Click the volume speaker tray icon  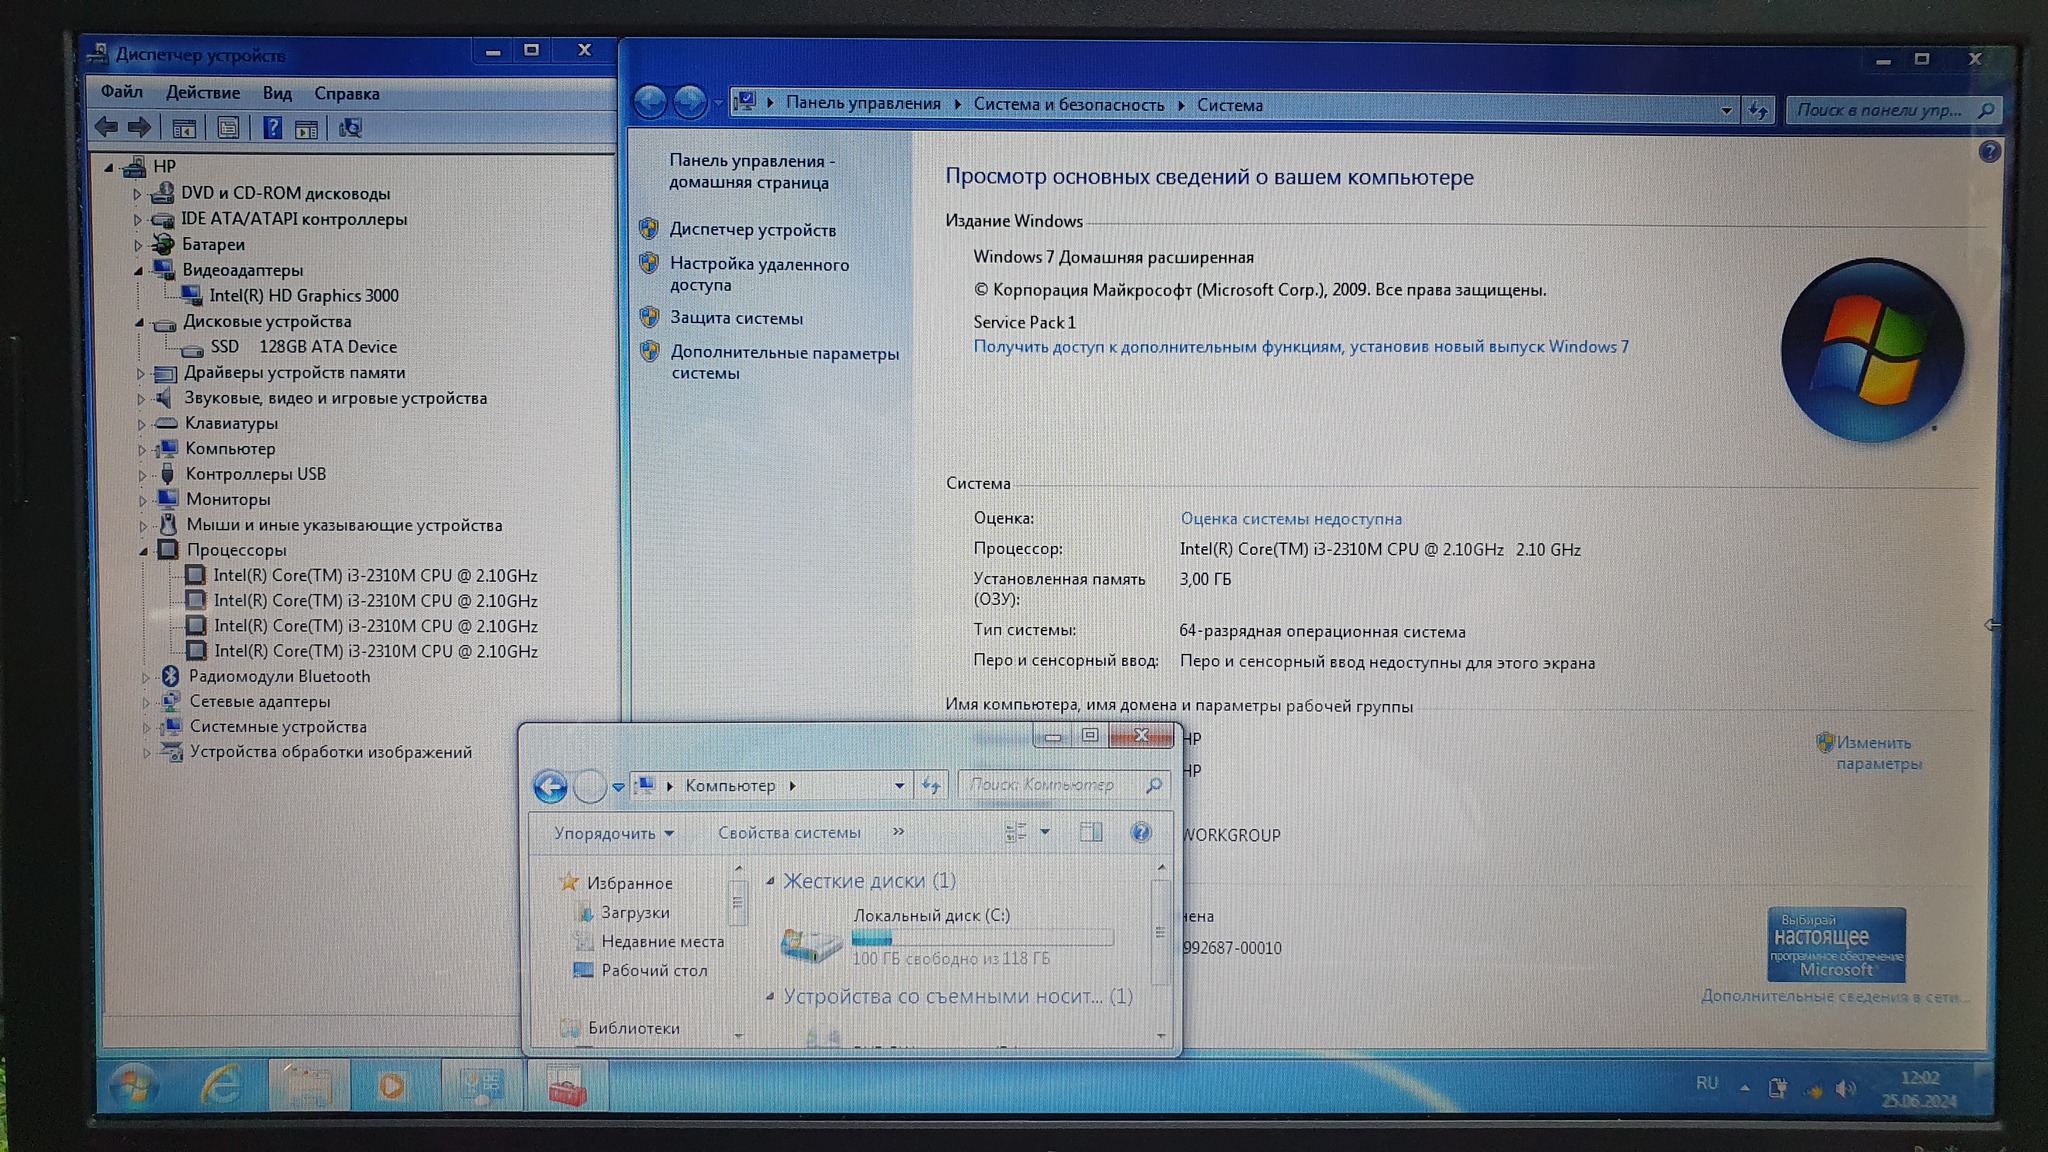1846,1088
